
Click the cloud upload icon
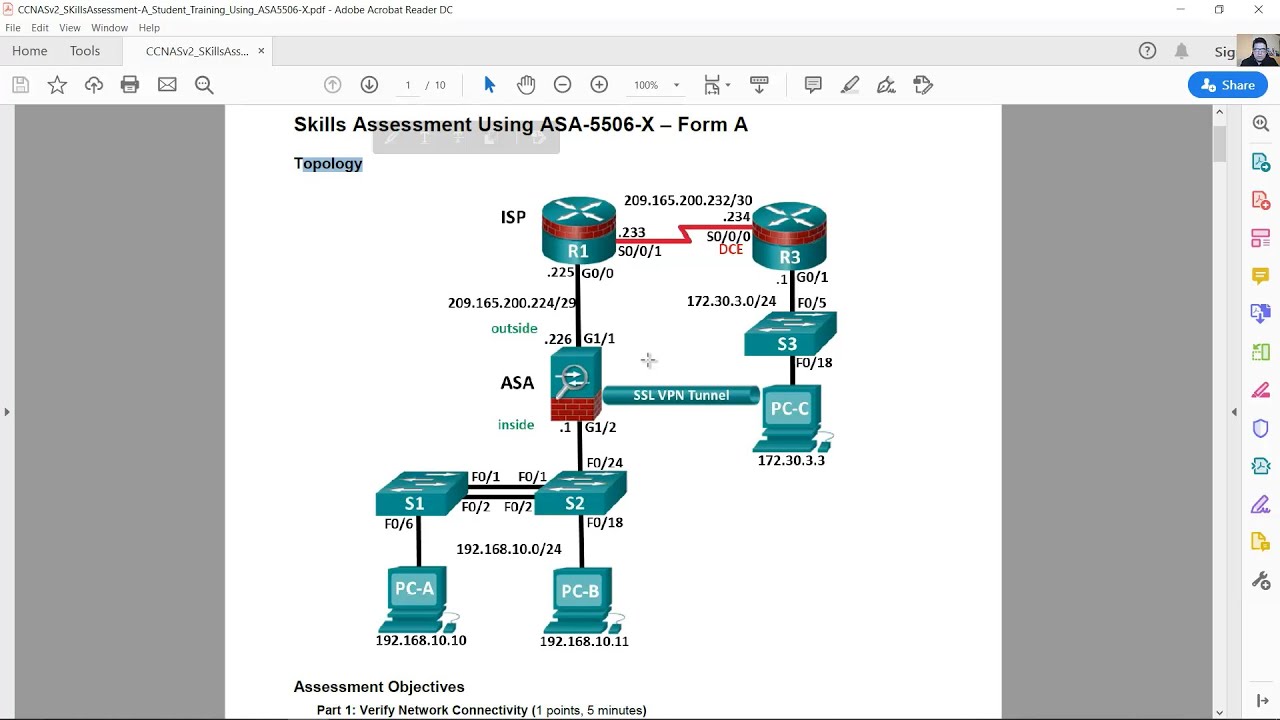pyautogui.click(x=94, y=85)
